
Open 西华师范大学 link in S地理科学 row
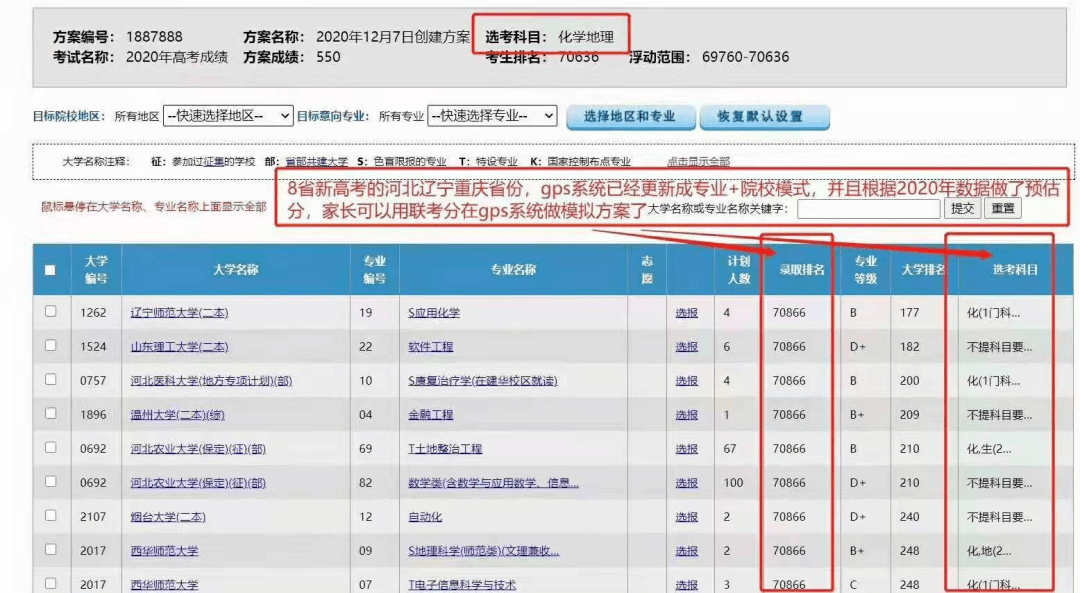tap(164, 551)
